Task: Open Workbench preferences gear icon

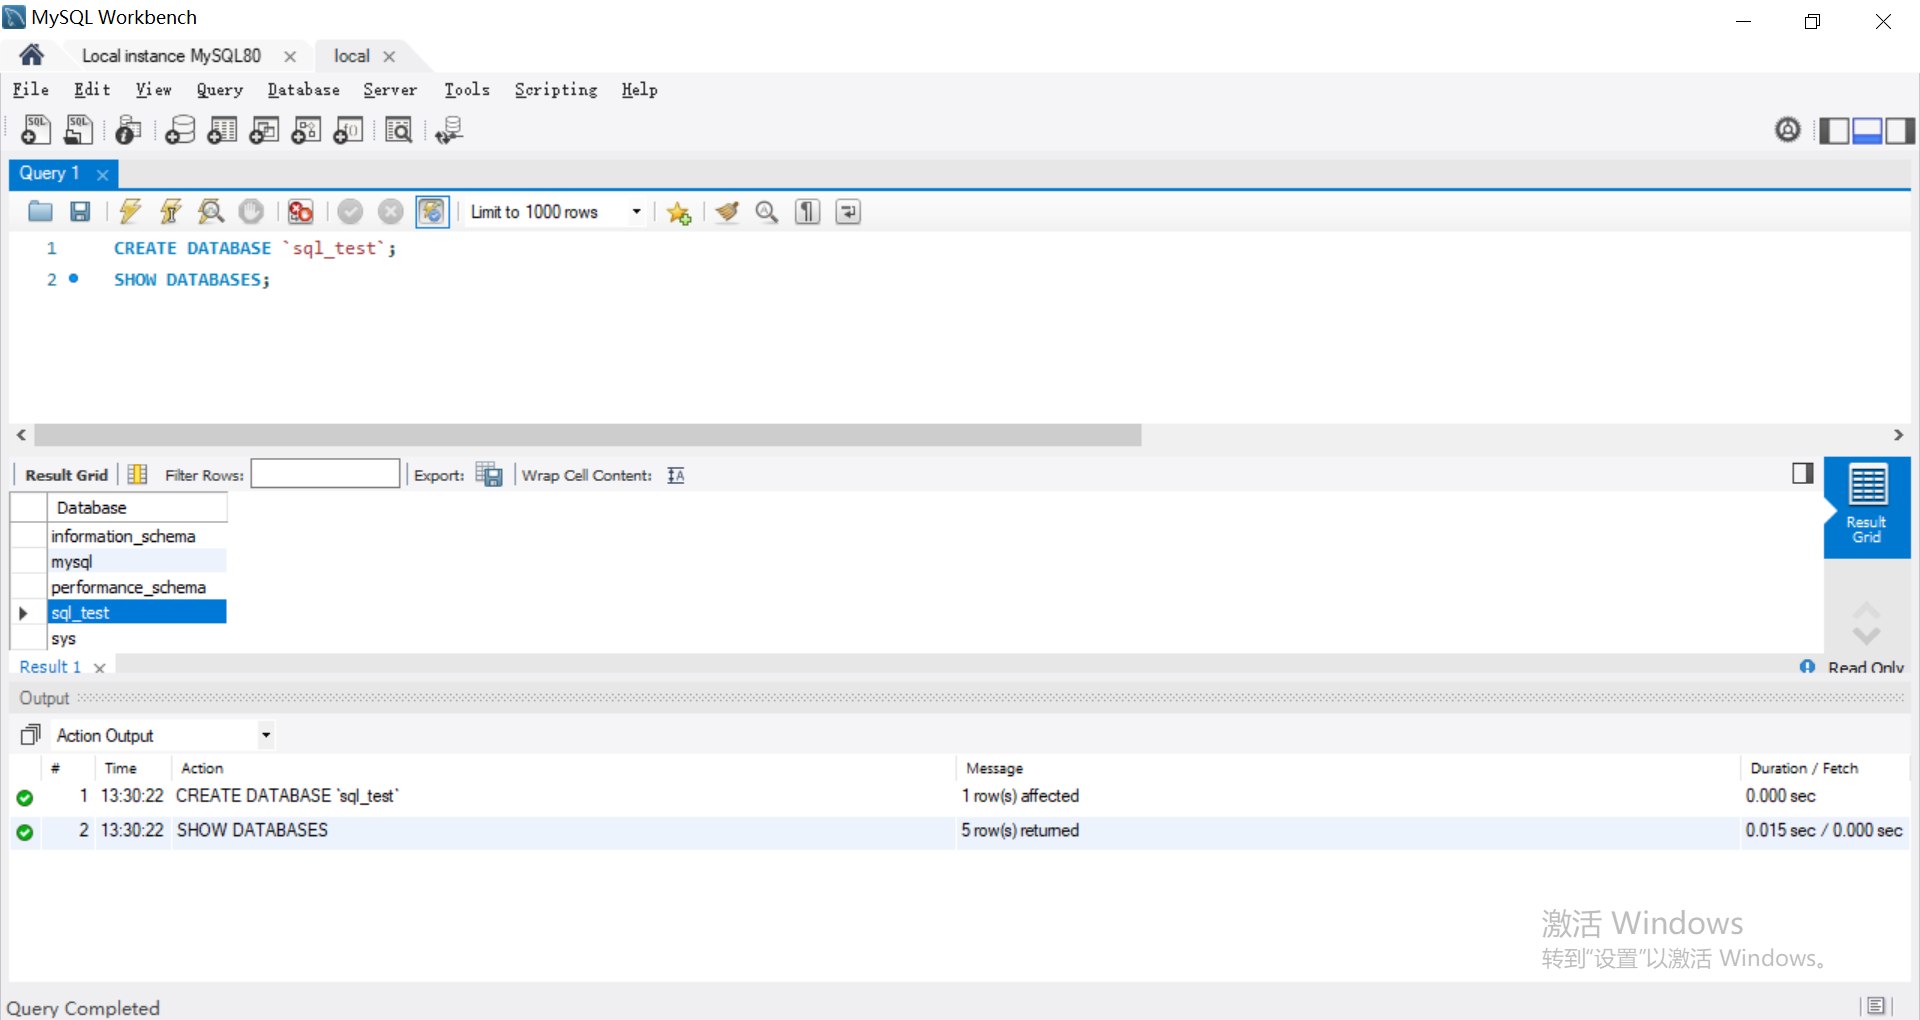Action: [1788, 130]
